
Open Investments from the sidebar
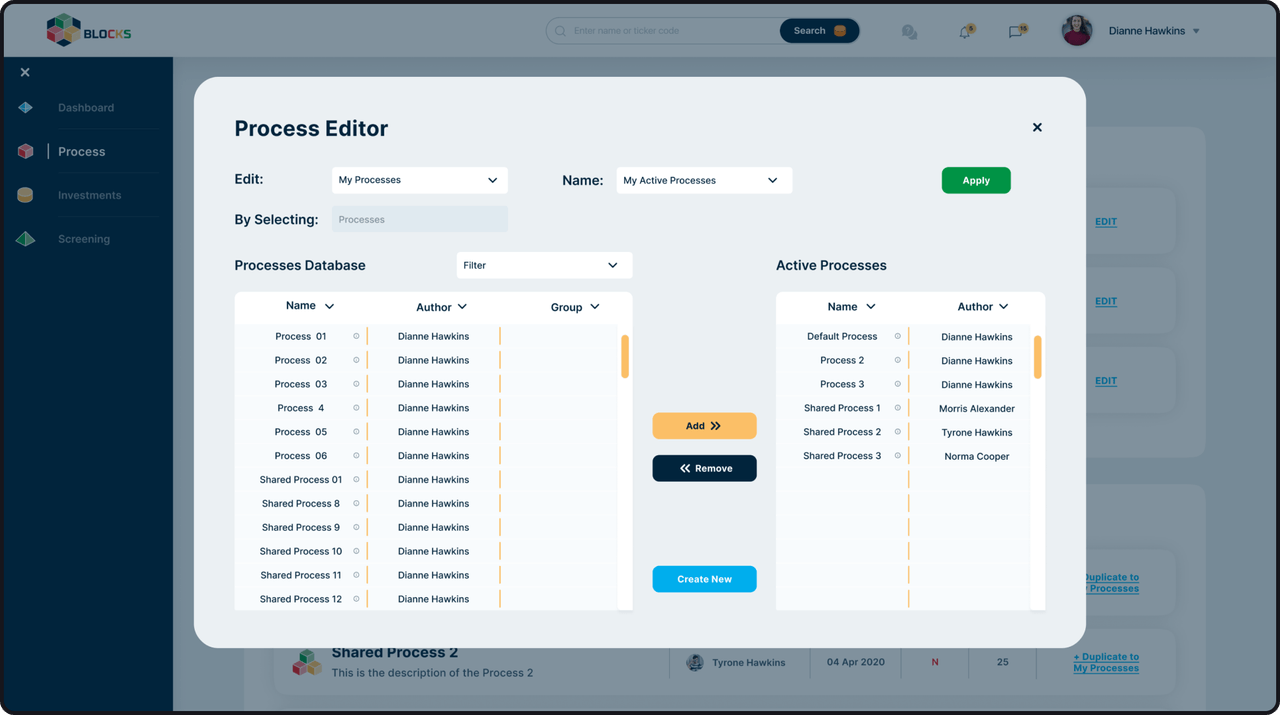pyautogui.click(x=89, y=195)
